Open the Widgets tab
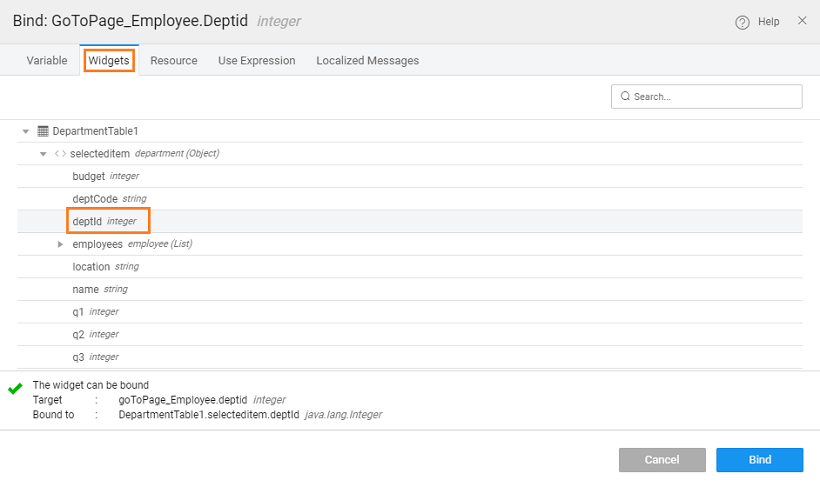The height and width of the screenshot is (487, 820). (x=109, y=61)
